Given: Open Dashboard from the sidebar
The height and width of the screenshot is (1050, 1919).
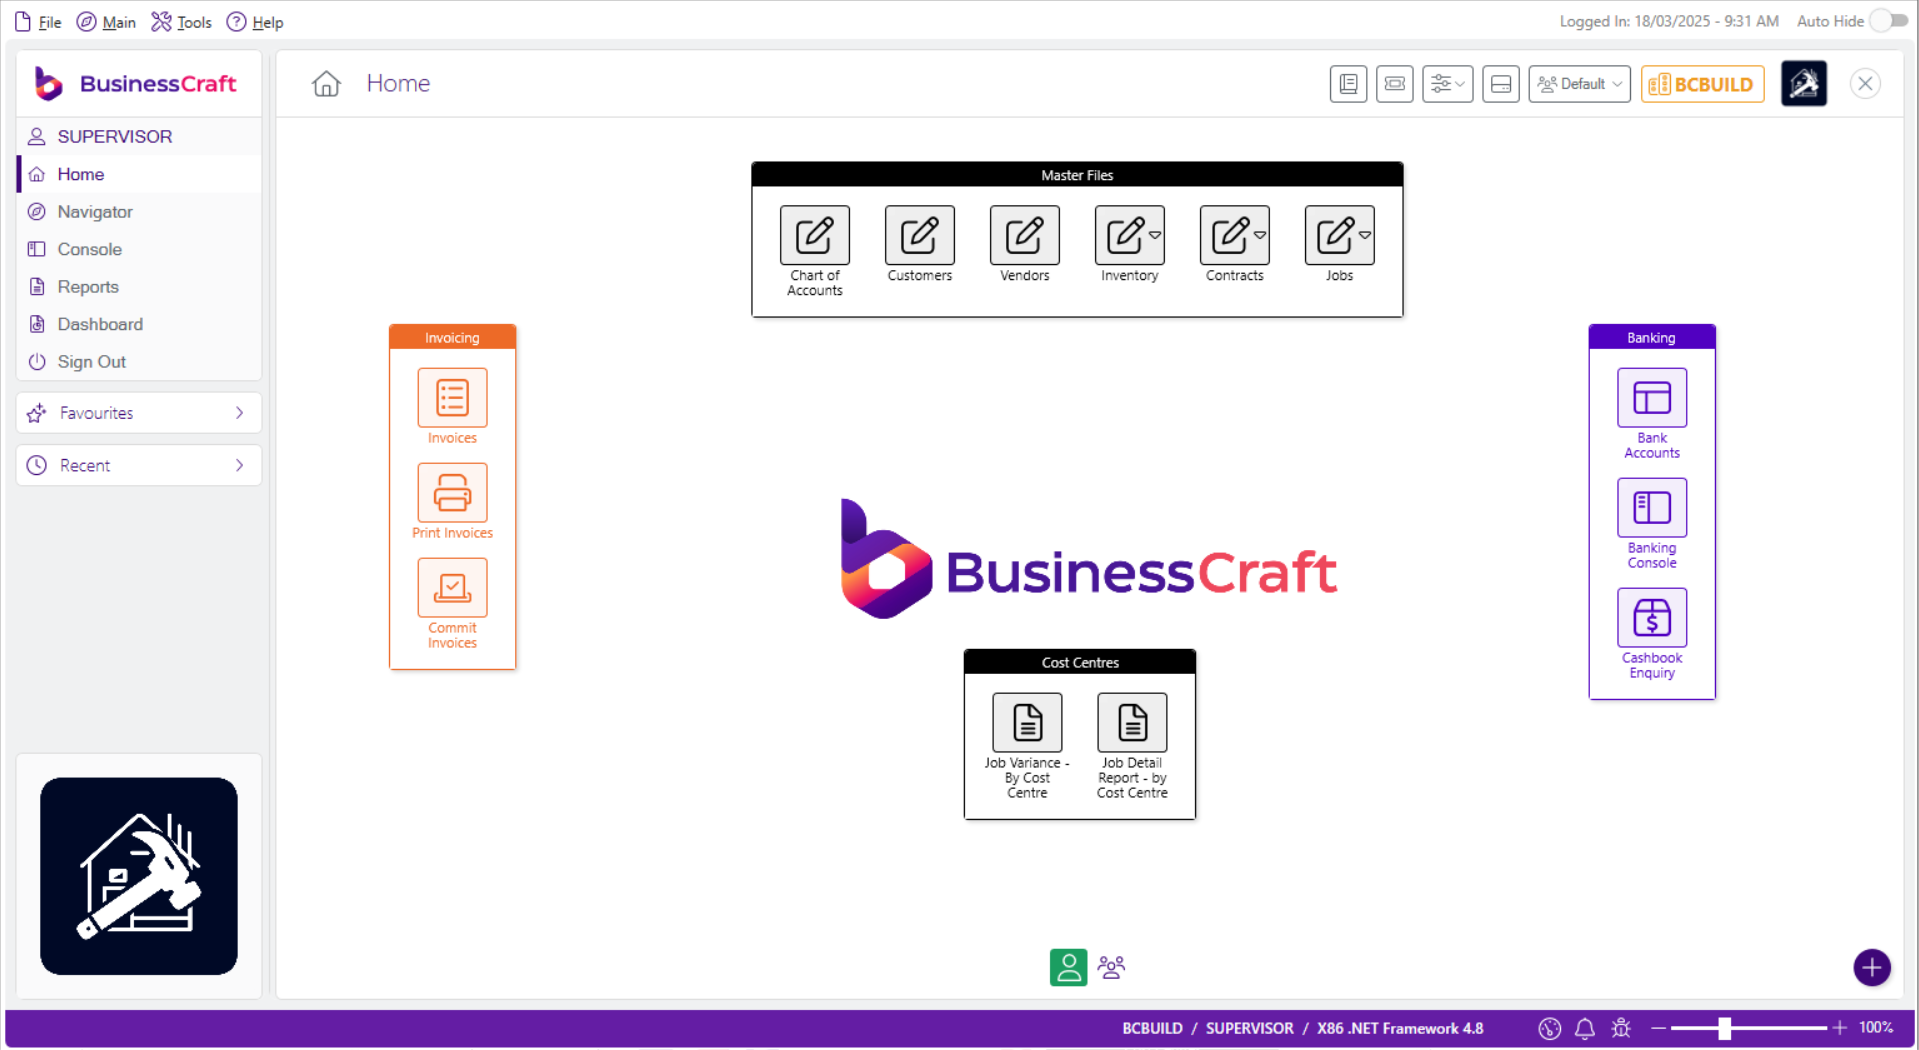Looking at the screenshot, I should [139, 324].
